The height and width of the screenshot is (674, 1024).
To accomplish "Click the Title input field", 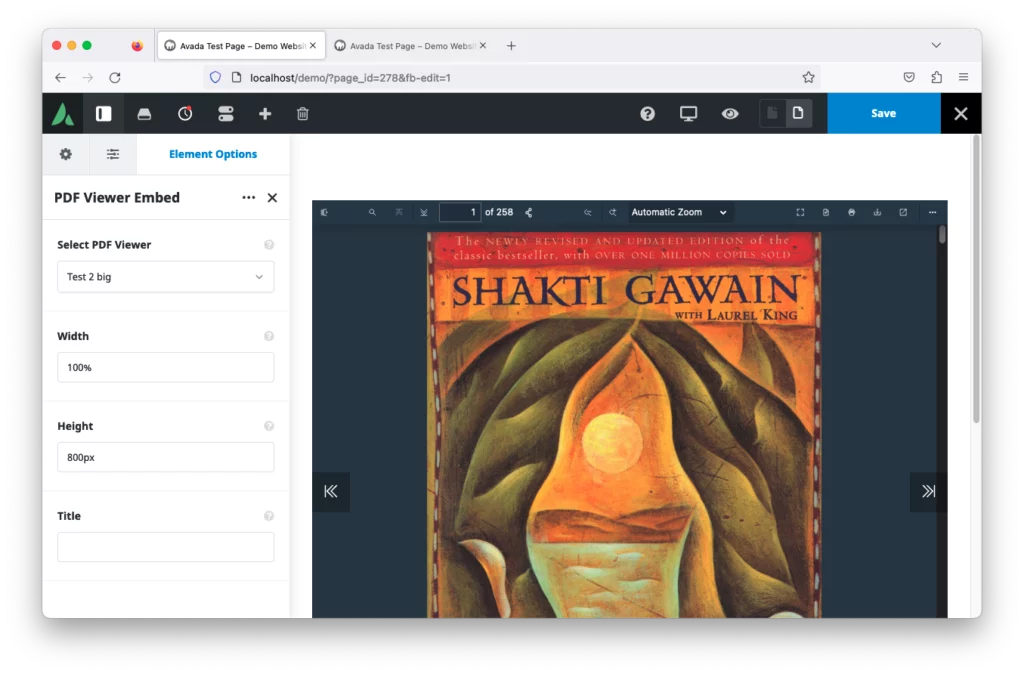I will tap(165, 547).
